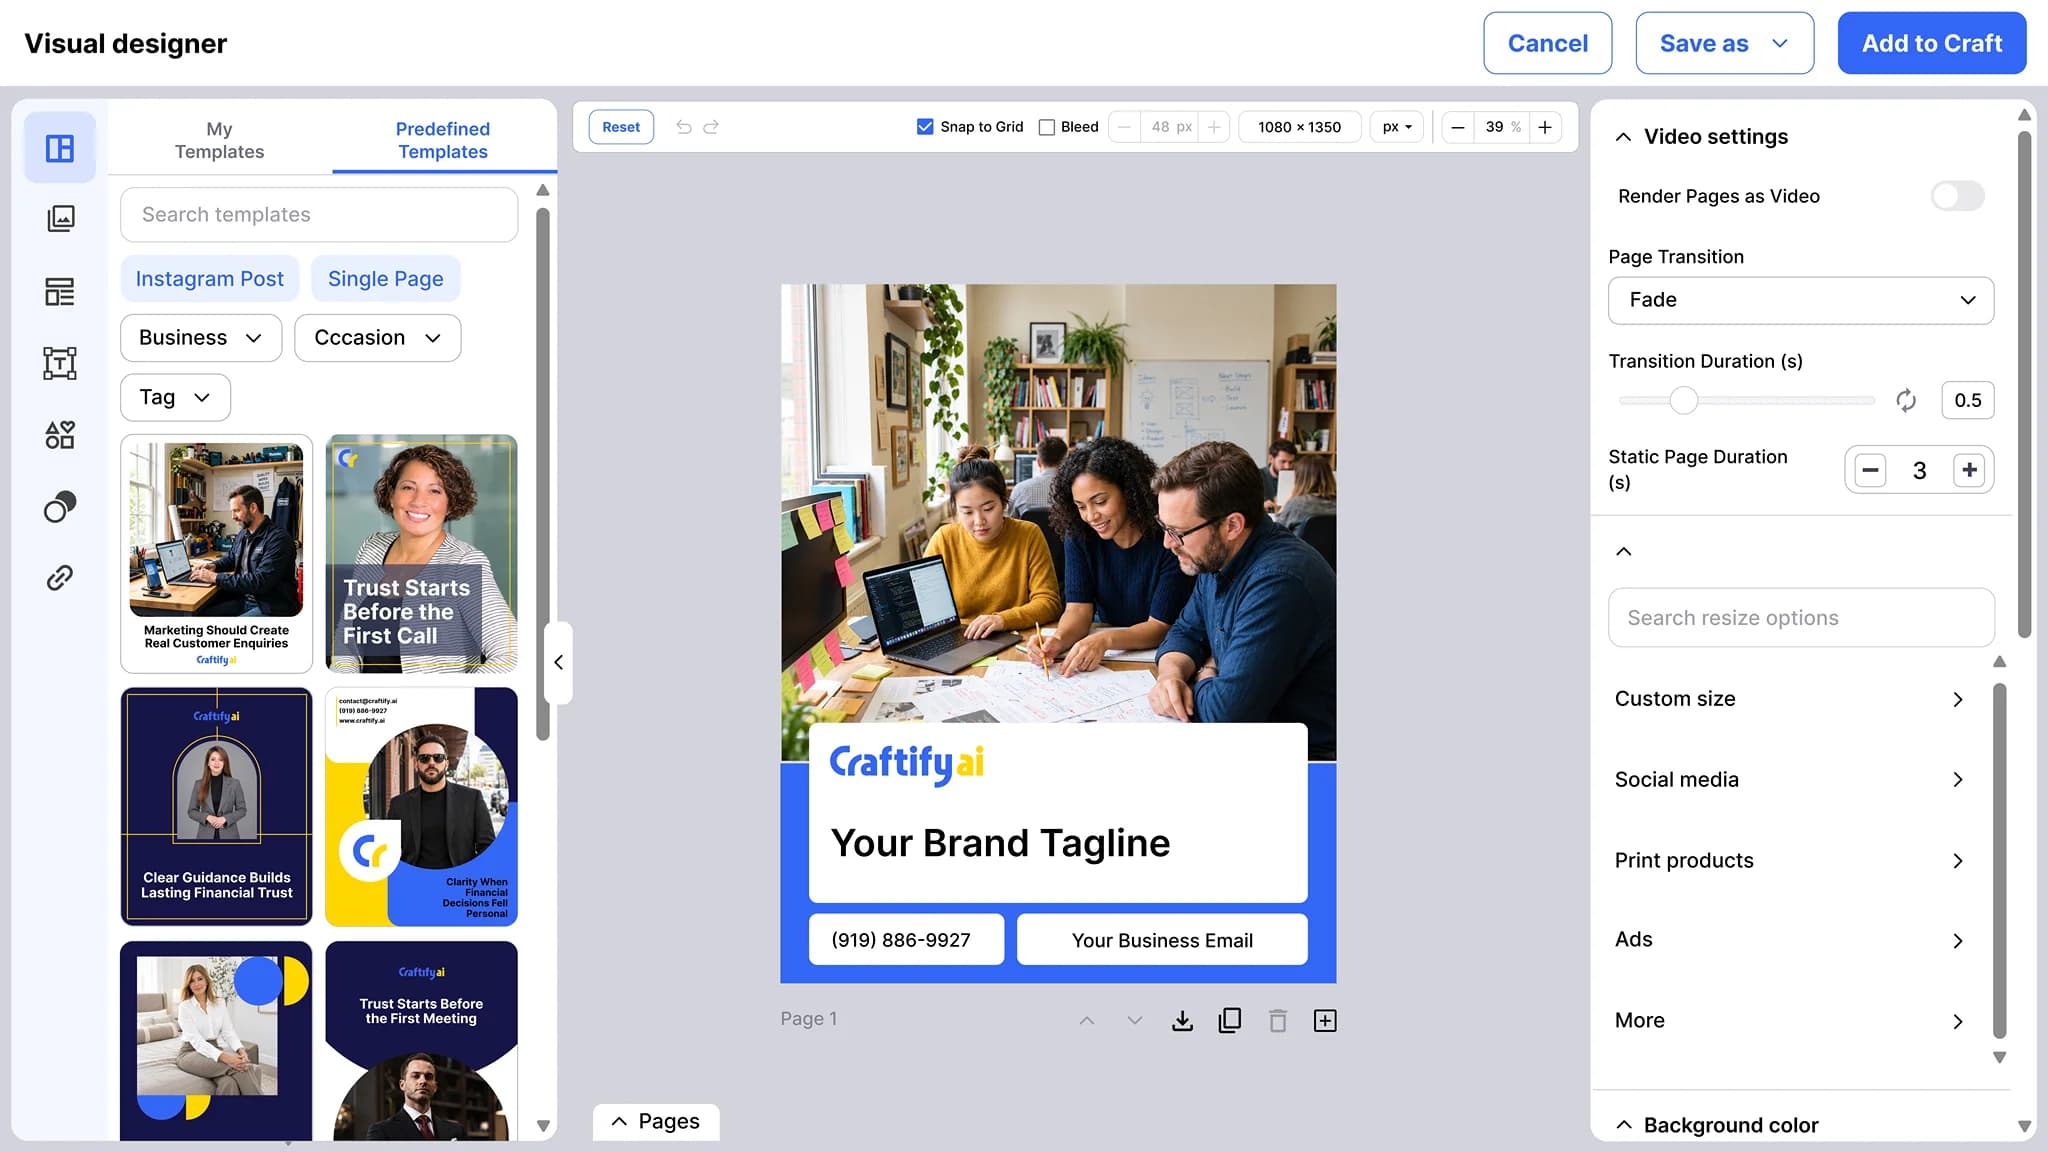
Task: Uncheck the Snap to Grid checkbox
Action: (x=925, y=127)
